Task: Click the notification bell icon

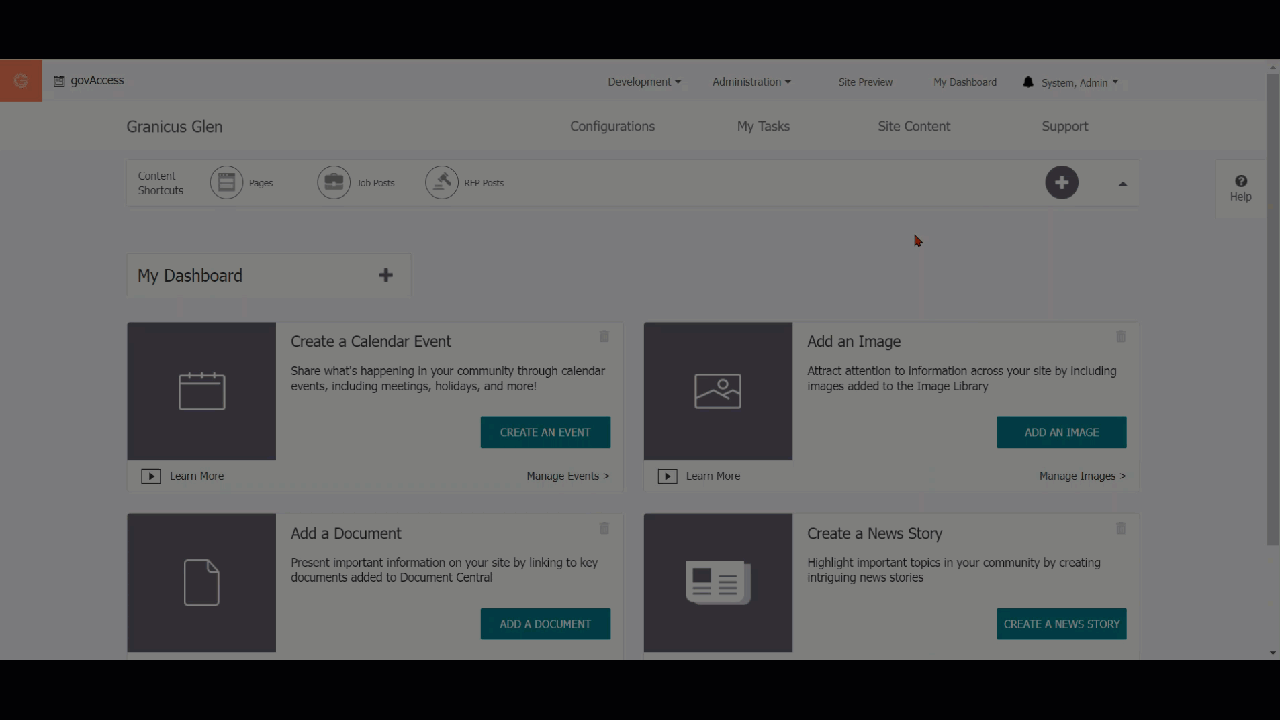Action: click(x=1028, y=82)
